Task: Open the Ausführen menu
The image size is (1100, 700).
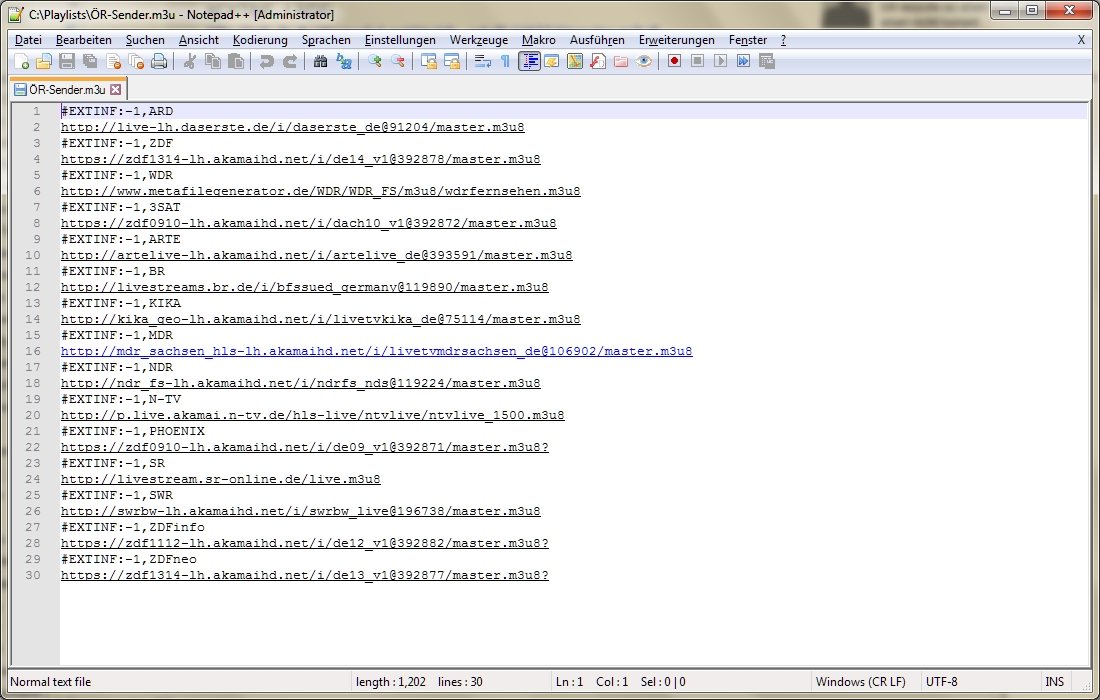Action: pyautogui.click(x=597, y=40)
